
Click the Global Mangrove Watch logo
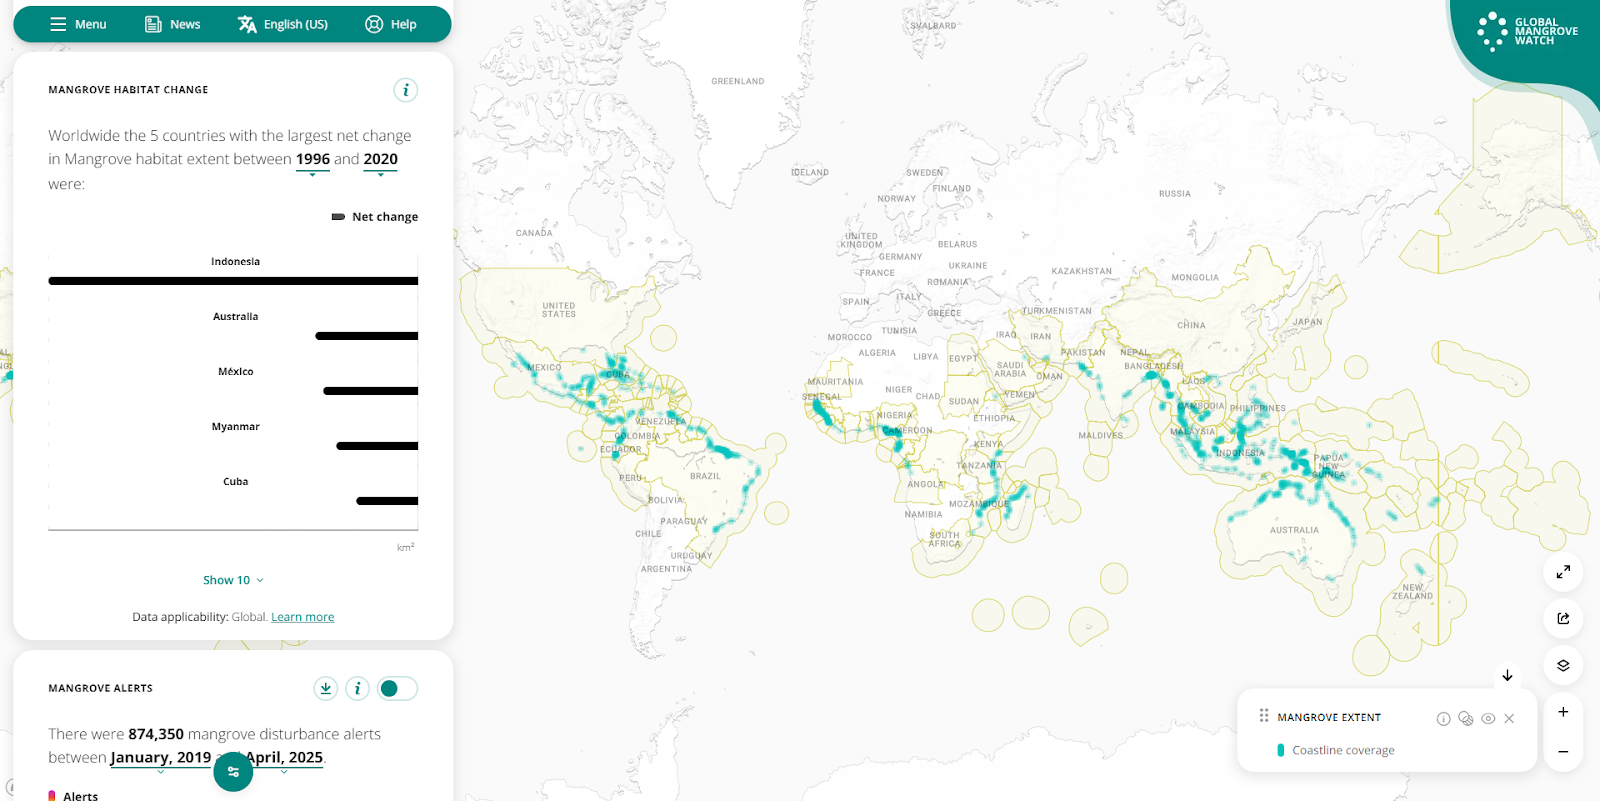click(x=1527, y=31)
